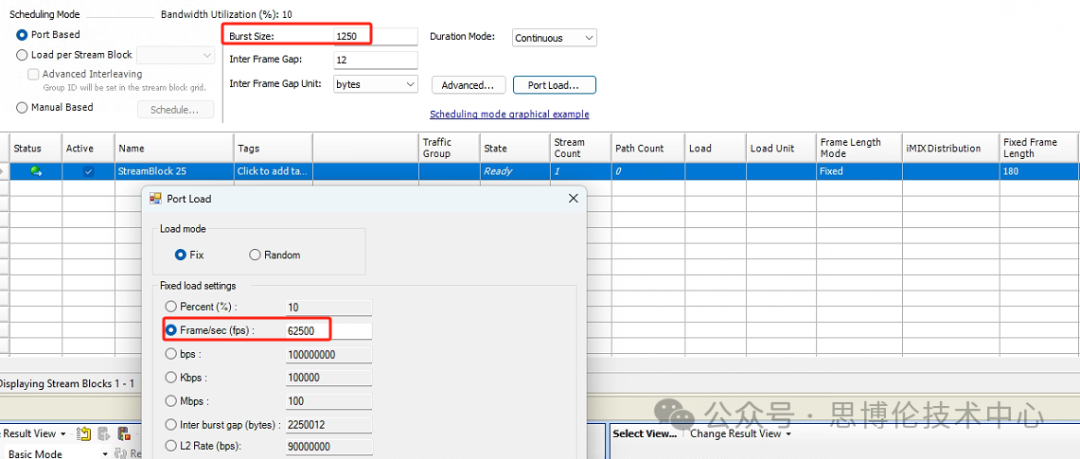1080x459 pixels.
Task: Select the Random load mode
Action: click(255, 255)
